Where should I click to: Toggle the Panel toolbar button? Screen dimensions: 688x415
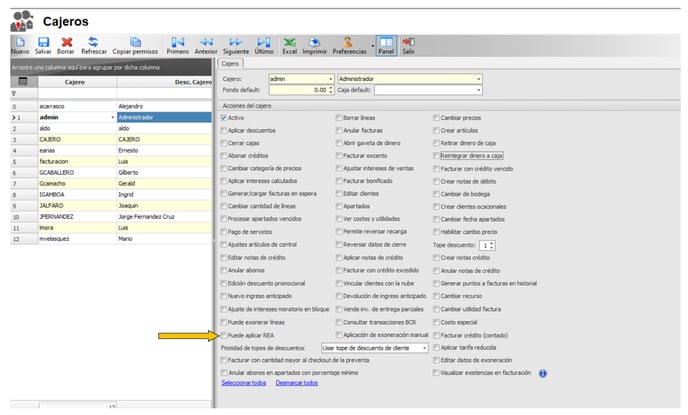[x=386, y=46]
